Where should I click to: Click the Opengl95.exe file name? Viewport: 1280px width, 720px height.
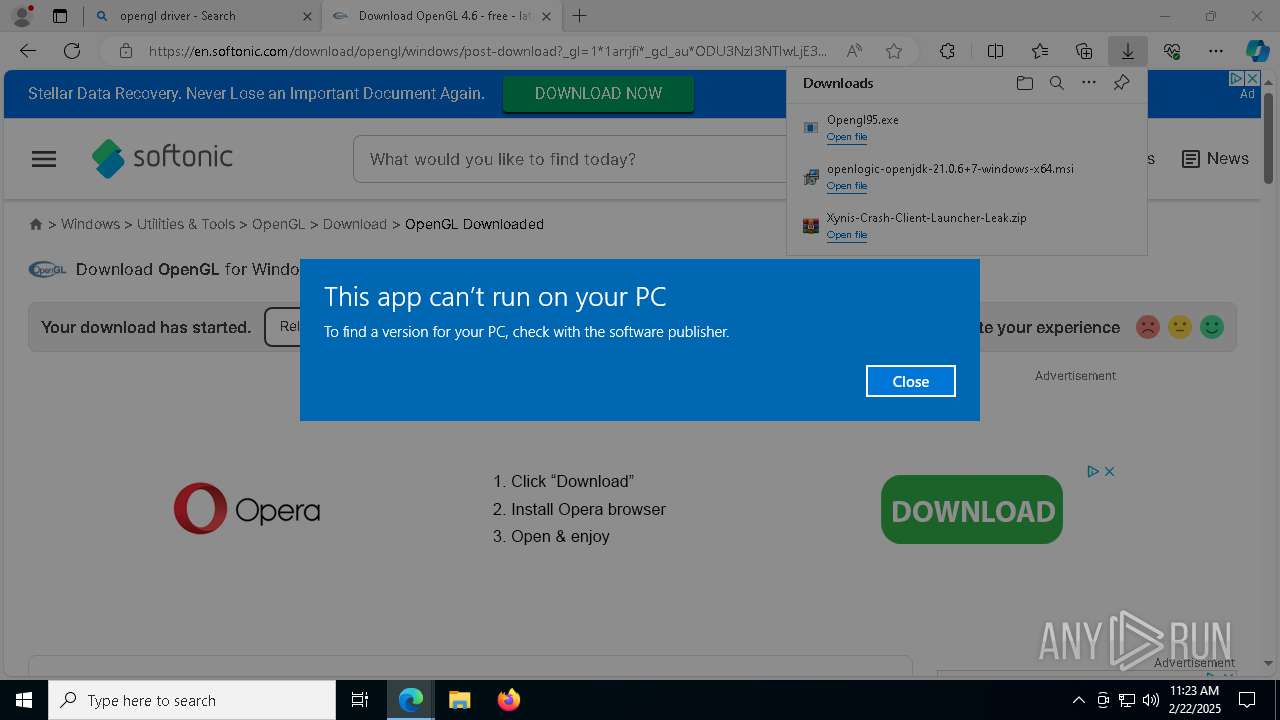(862, 120)
